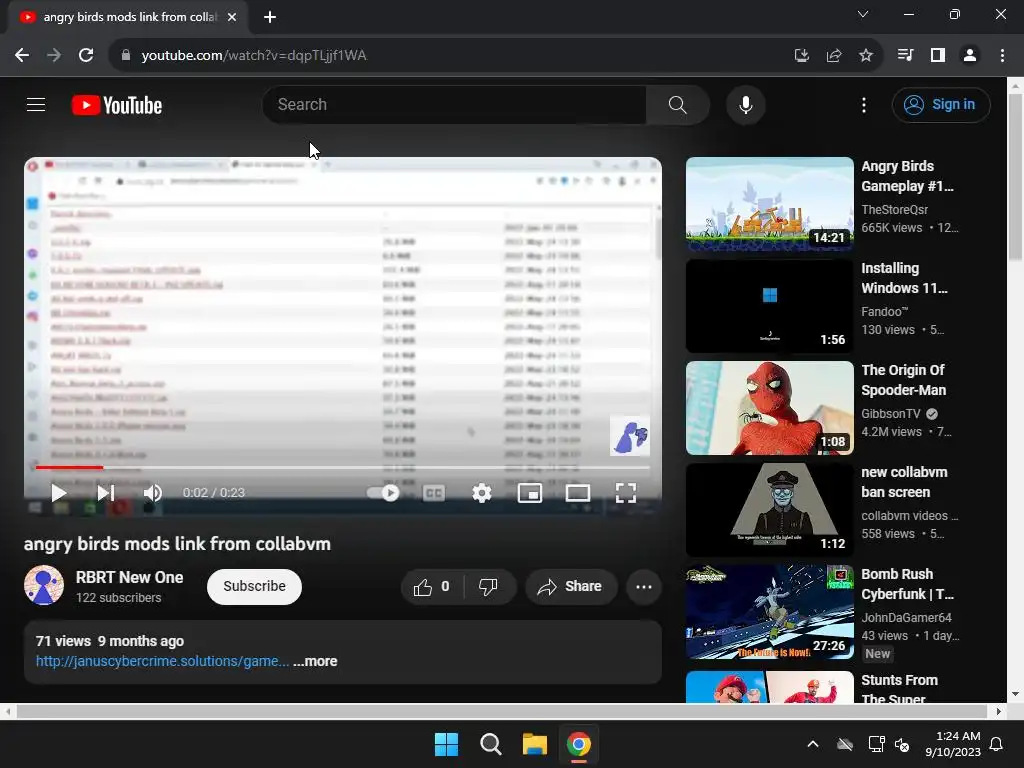Open the RBRT New One channel name

click(x=129, y=577)
